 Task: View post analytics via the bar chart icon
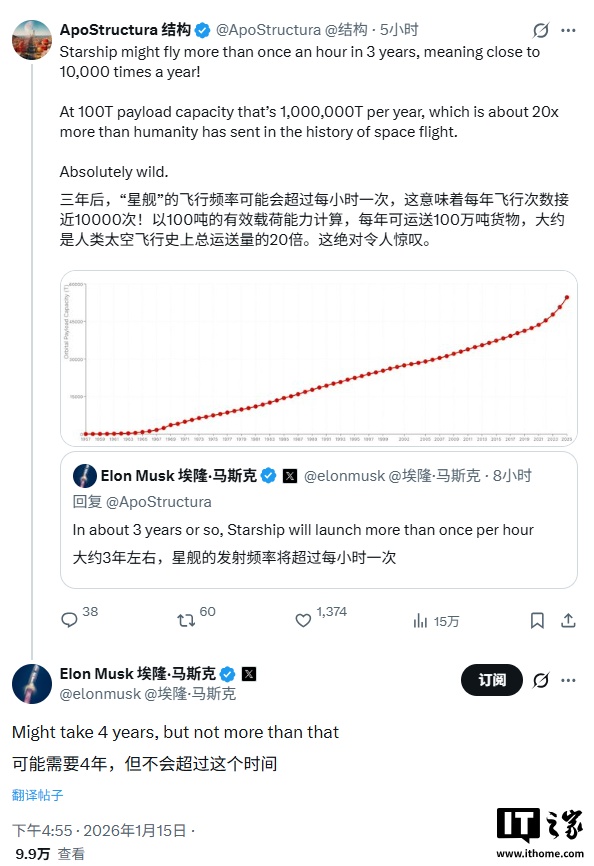(423, 620)
